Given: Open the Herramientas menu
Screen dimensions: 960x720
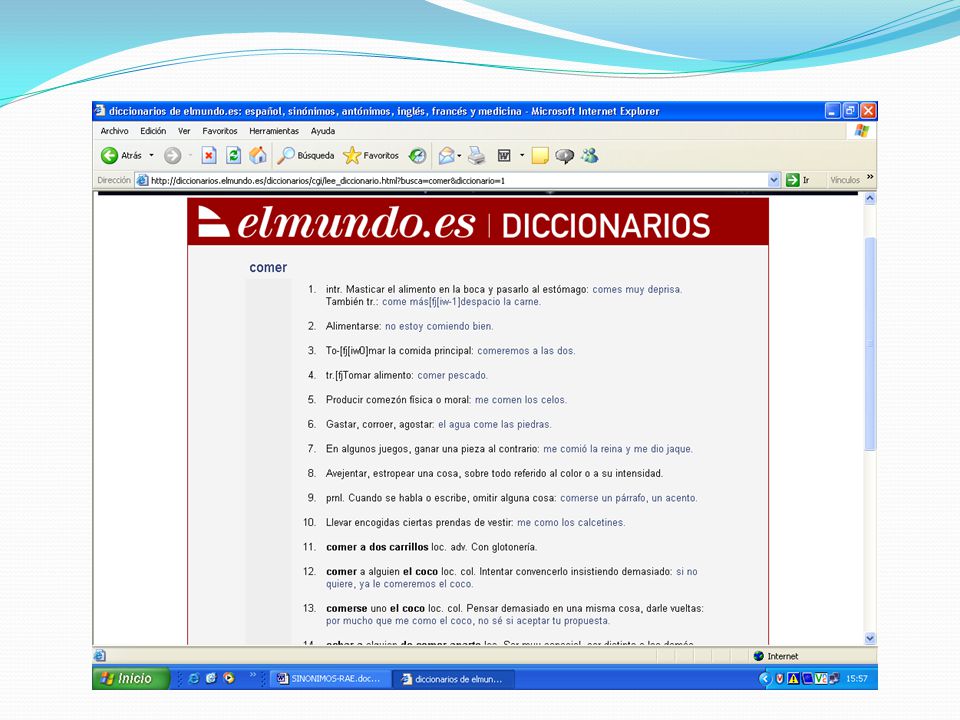Looking at the screenshot, I should (274, 131).
